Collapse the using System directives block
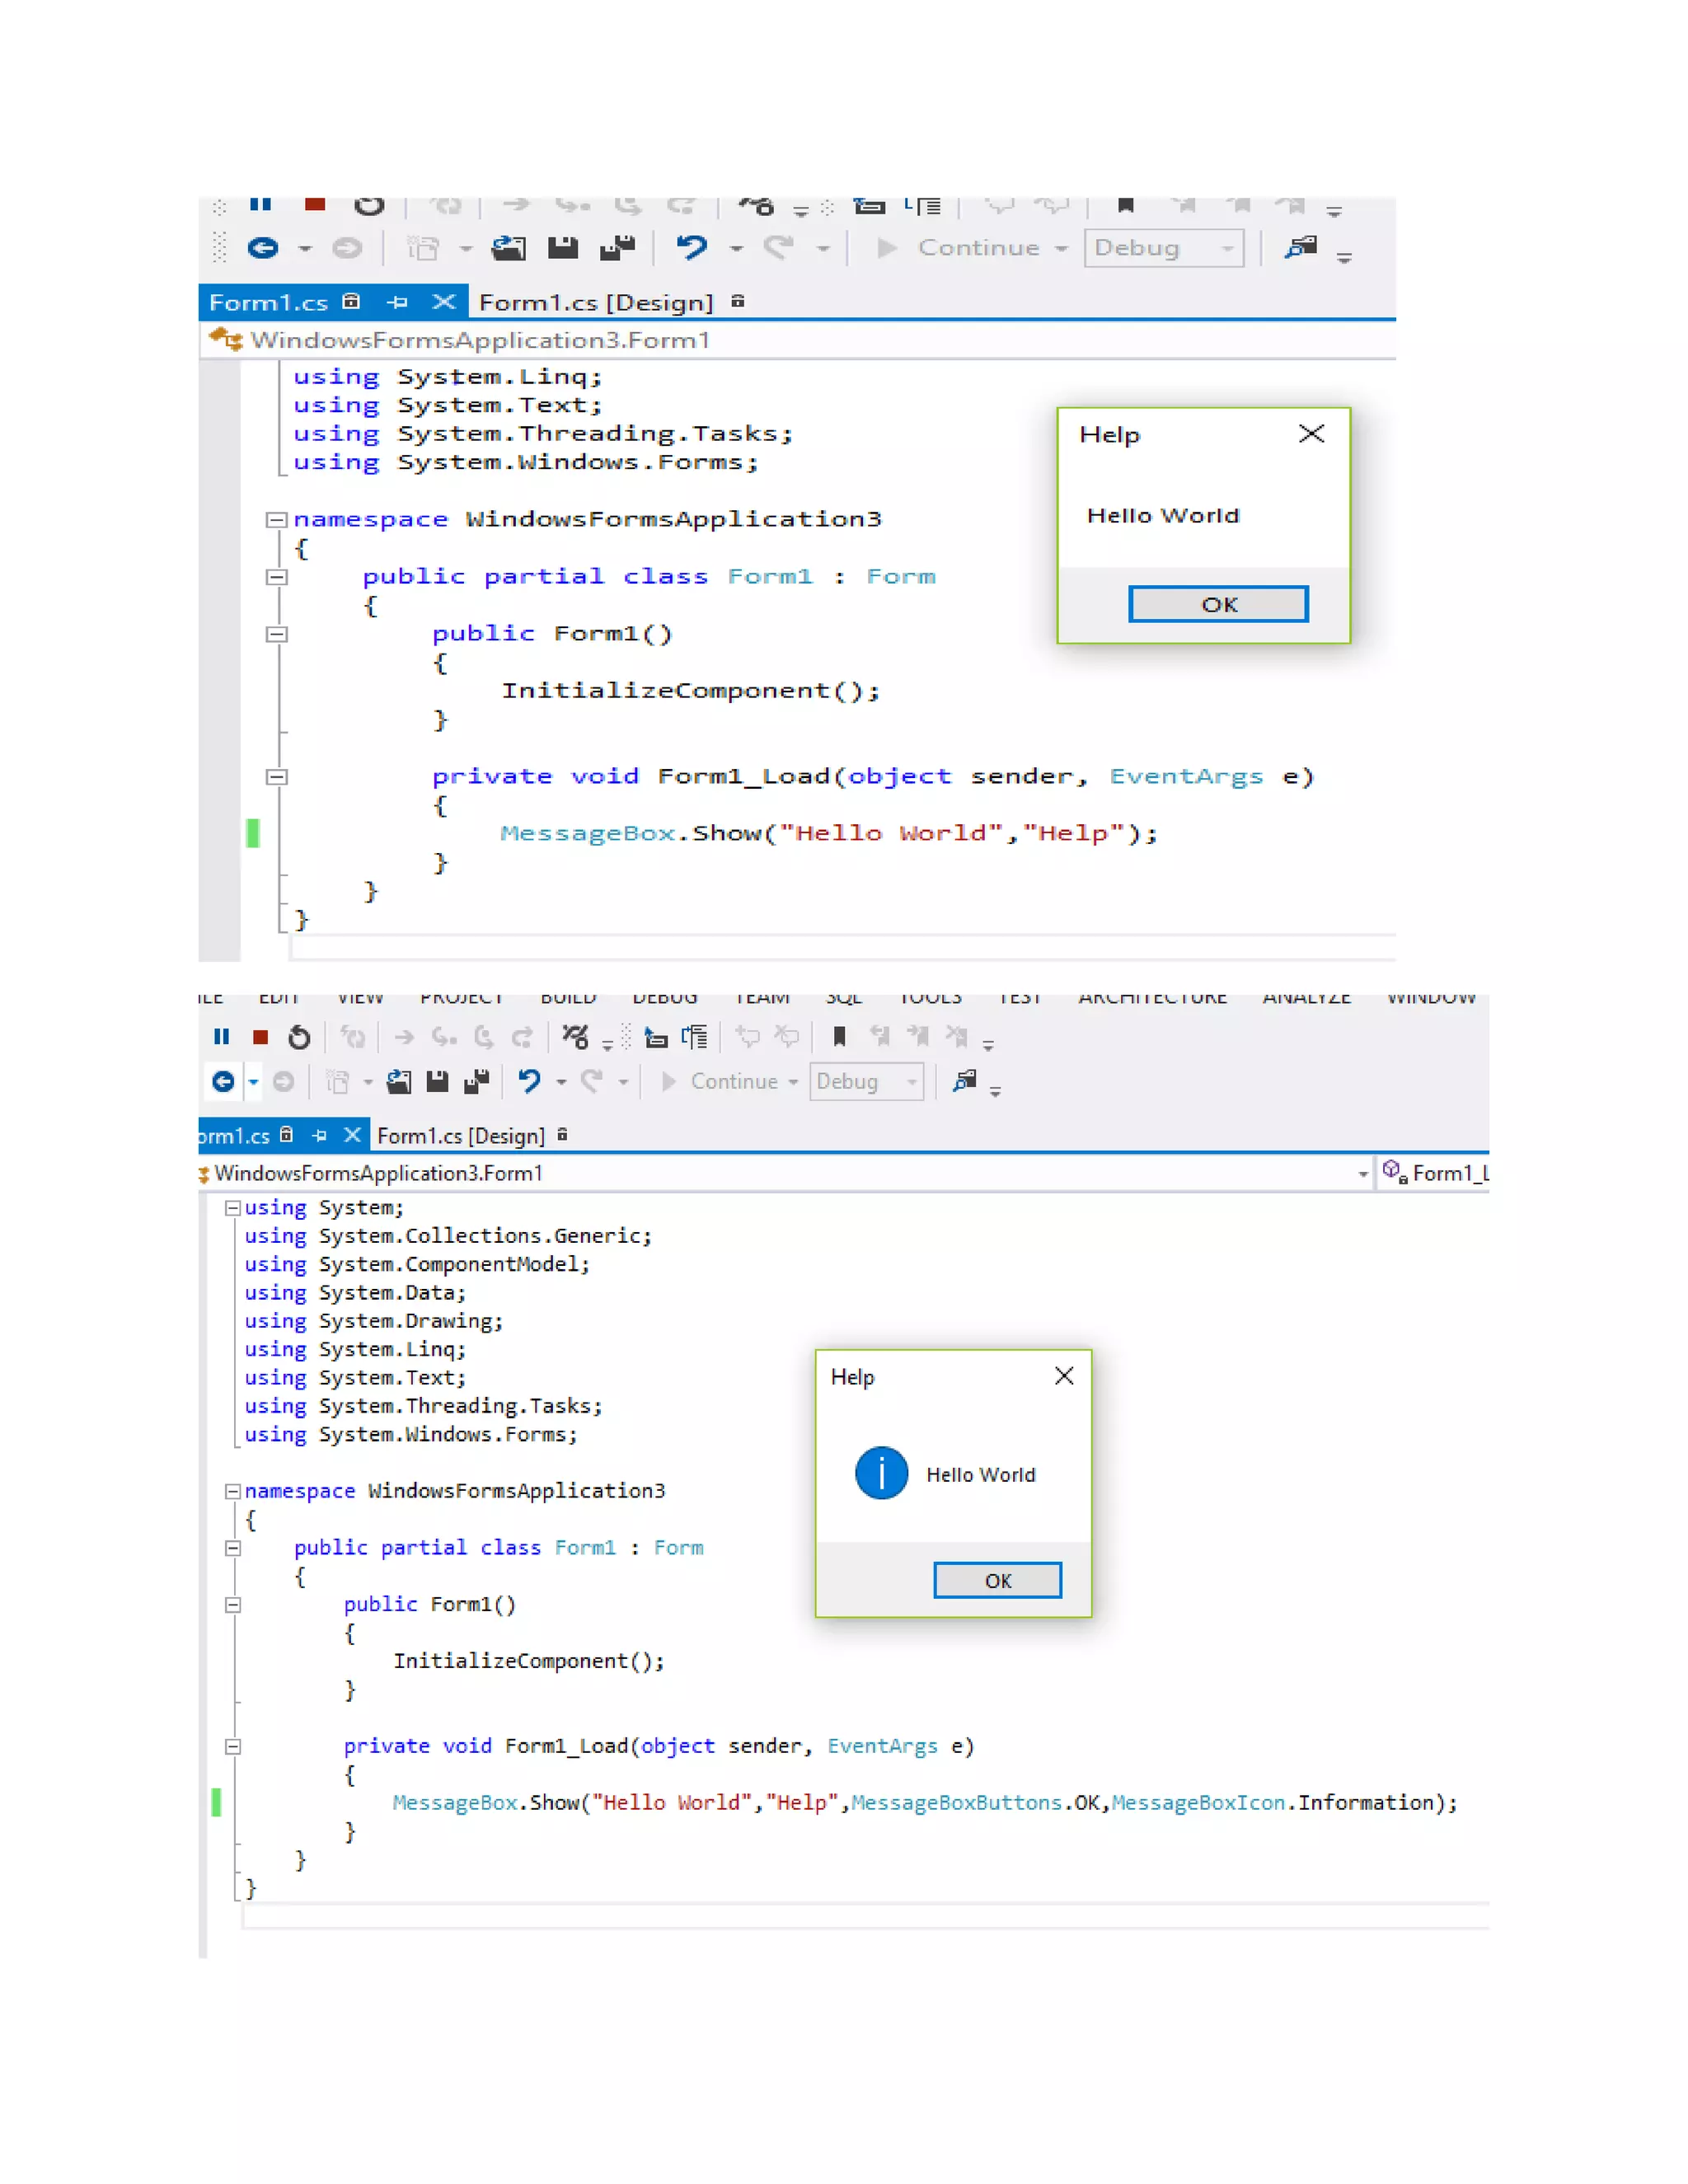 click(232, 1207)
